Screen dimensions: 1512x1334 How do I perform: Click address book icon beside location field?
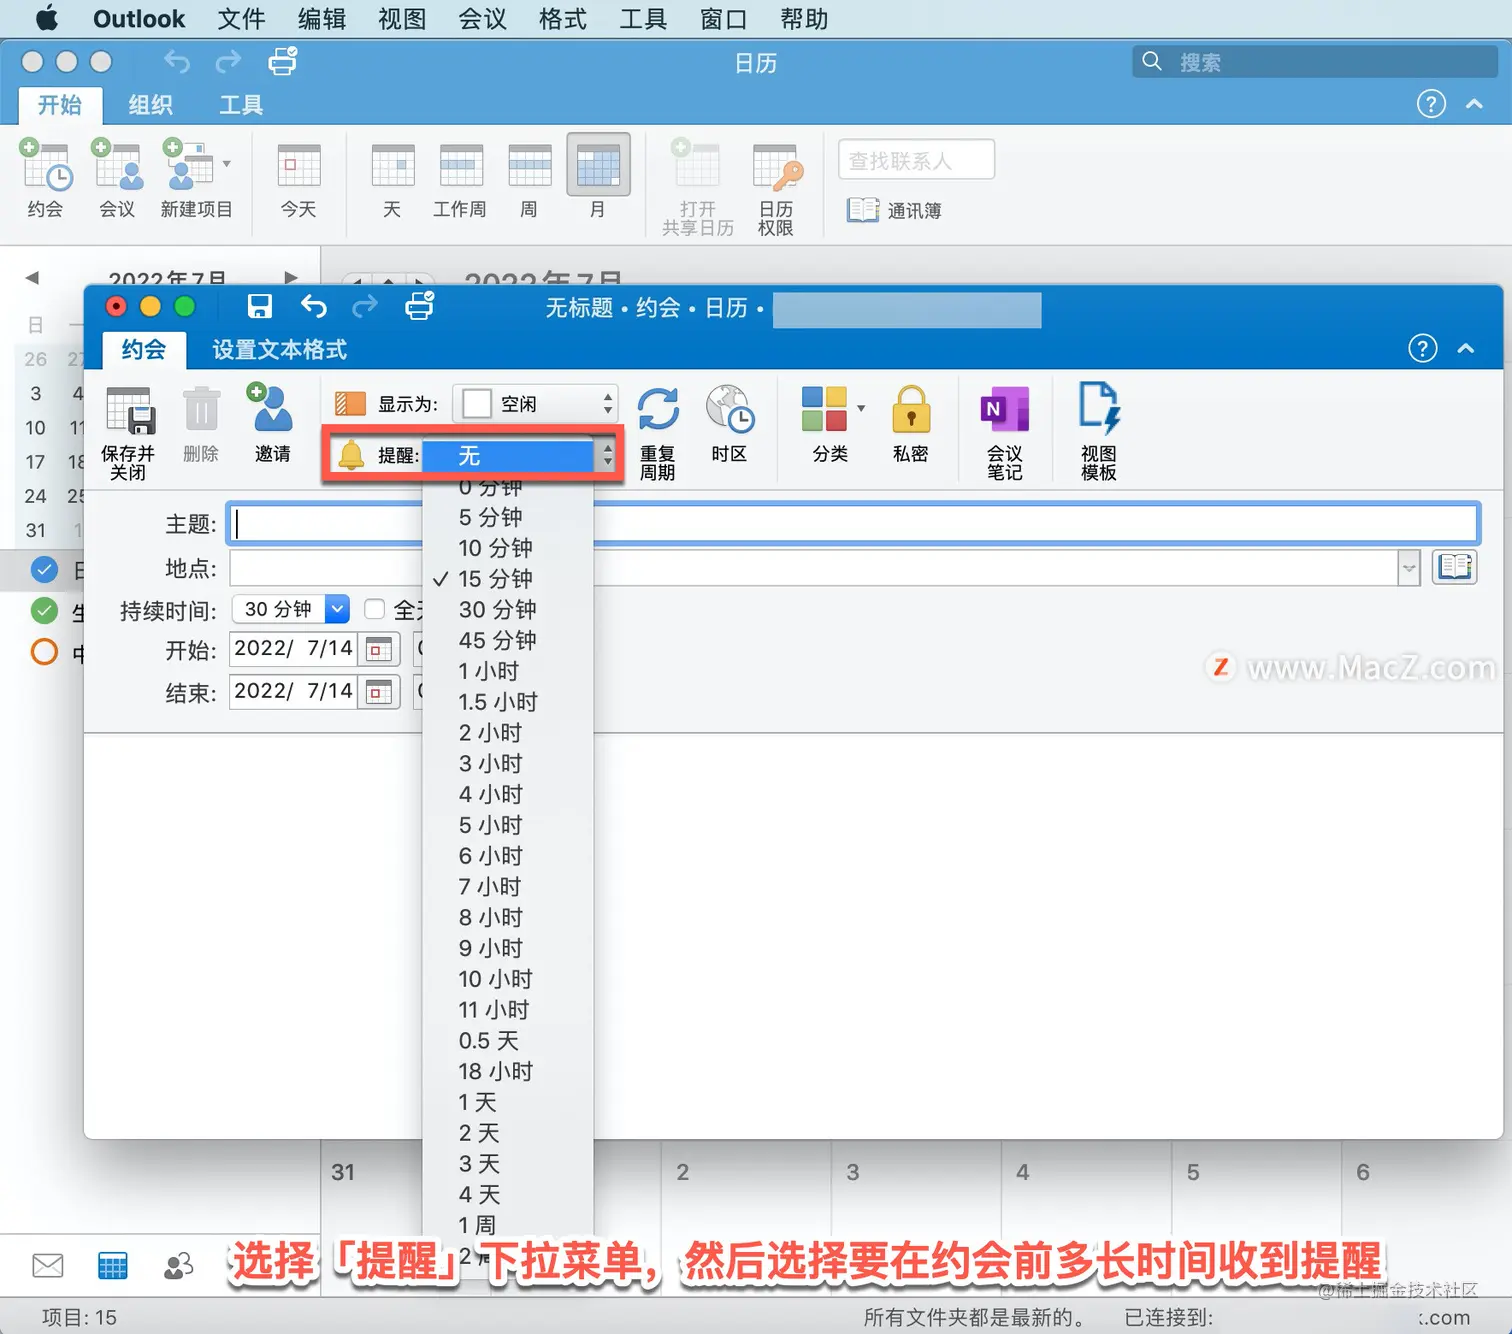click(1455, 567)
